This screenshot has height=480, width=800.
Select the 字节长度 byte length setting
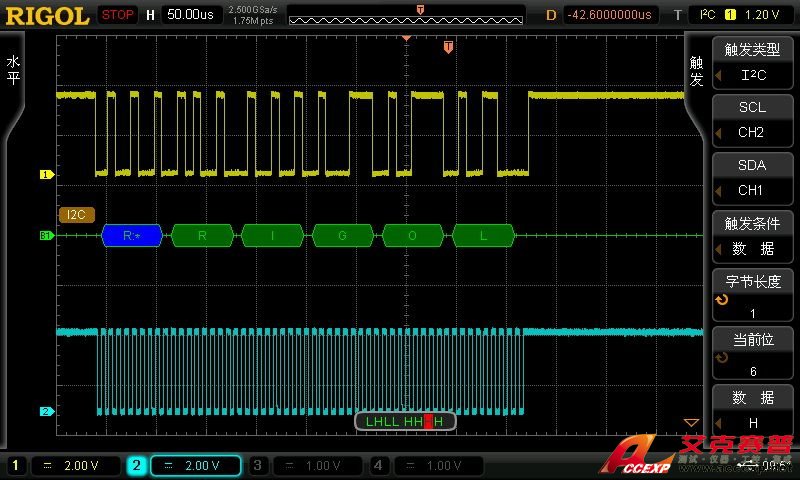(x=752, y=294)
